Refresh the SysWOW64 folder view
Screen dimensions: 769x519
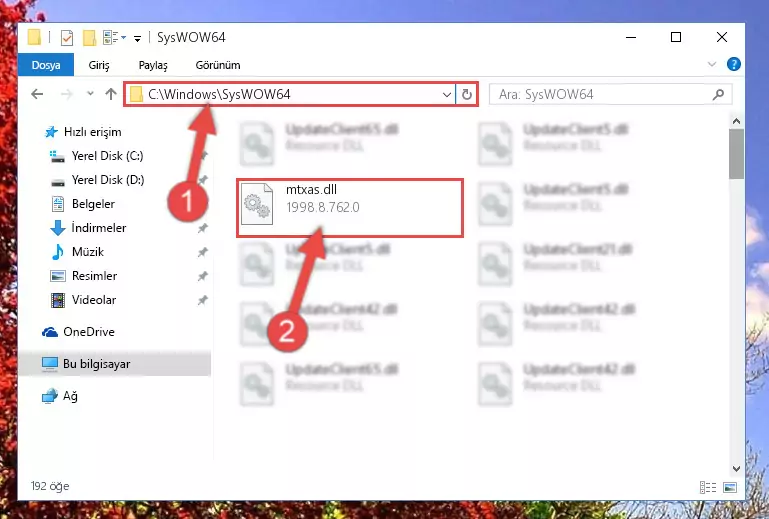tap(466, 94)
